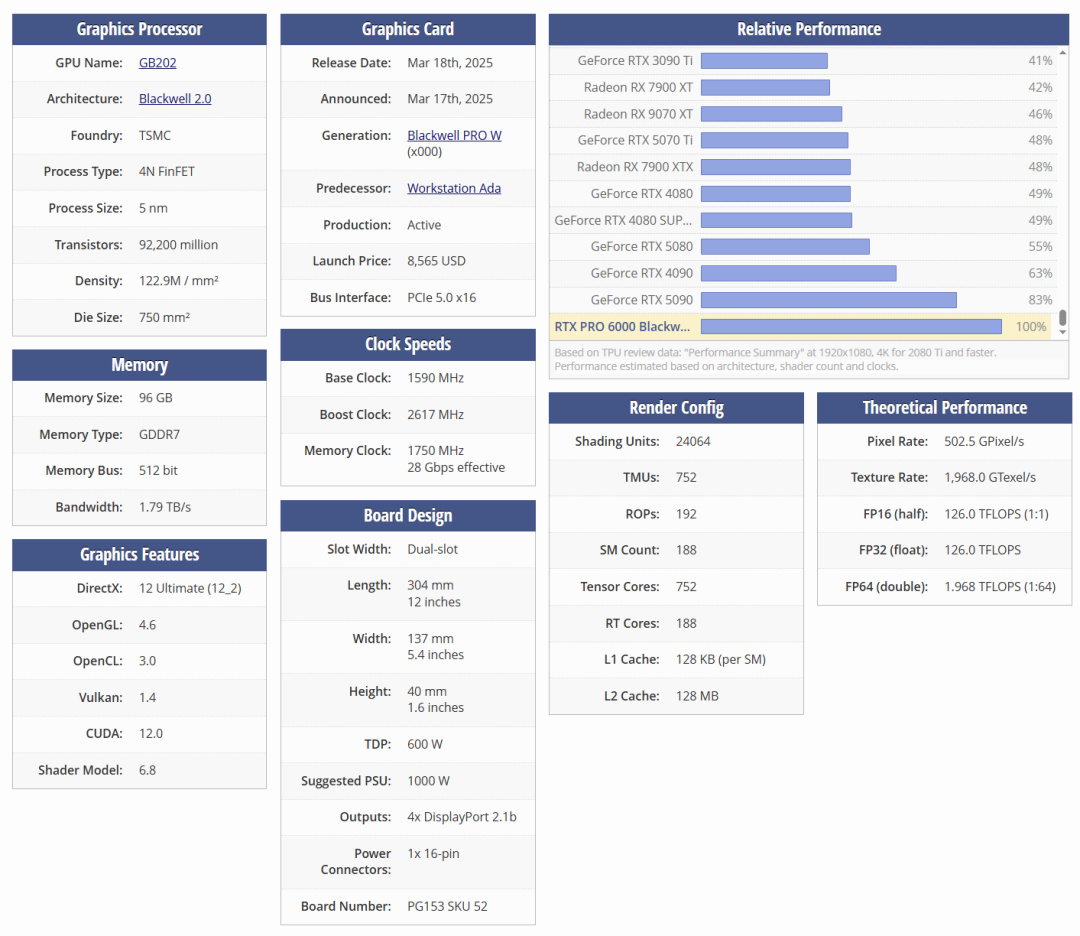Click the GeForce RTX 4090 performance bar
Image resolution: width=1080 pixels, height=936 pixels.
click(x=798, y=273)
